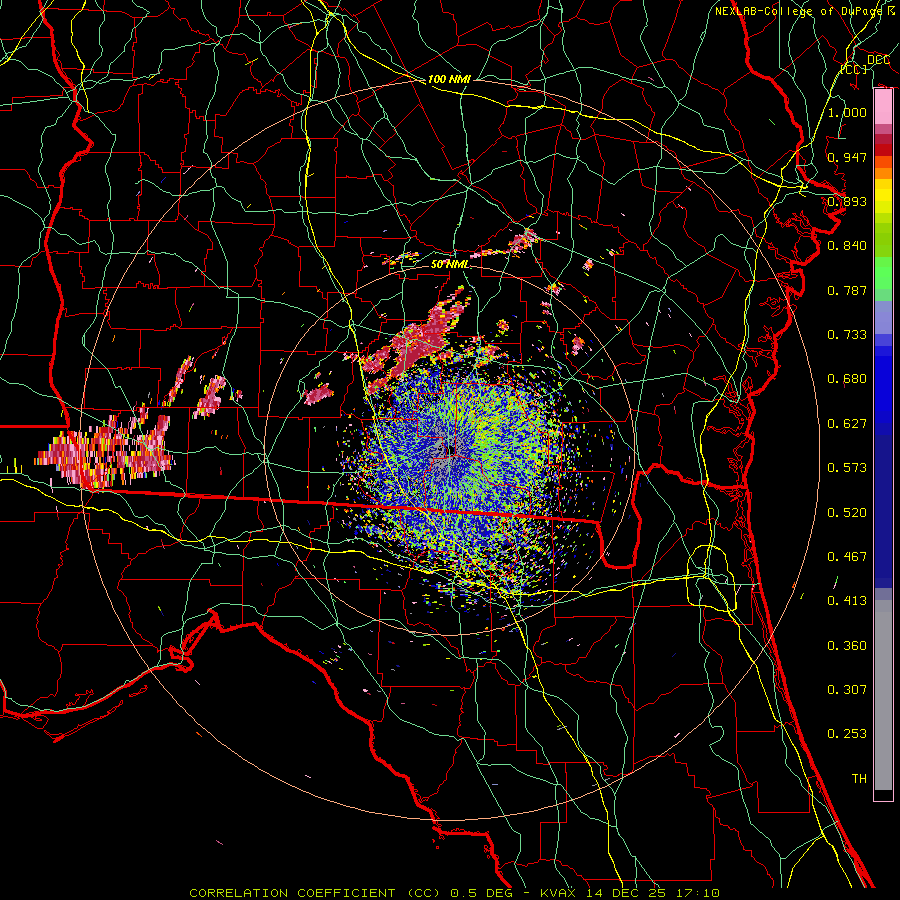This screenshot has height=900, width=900.
Task: Click the 0.253 legend value
Action: [847, 734]
